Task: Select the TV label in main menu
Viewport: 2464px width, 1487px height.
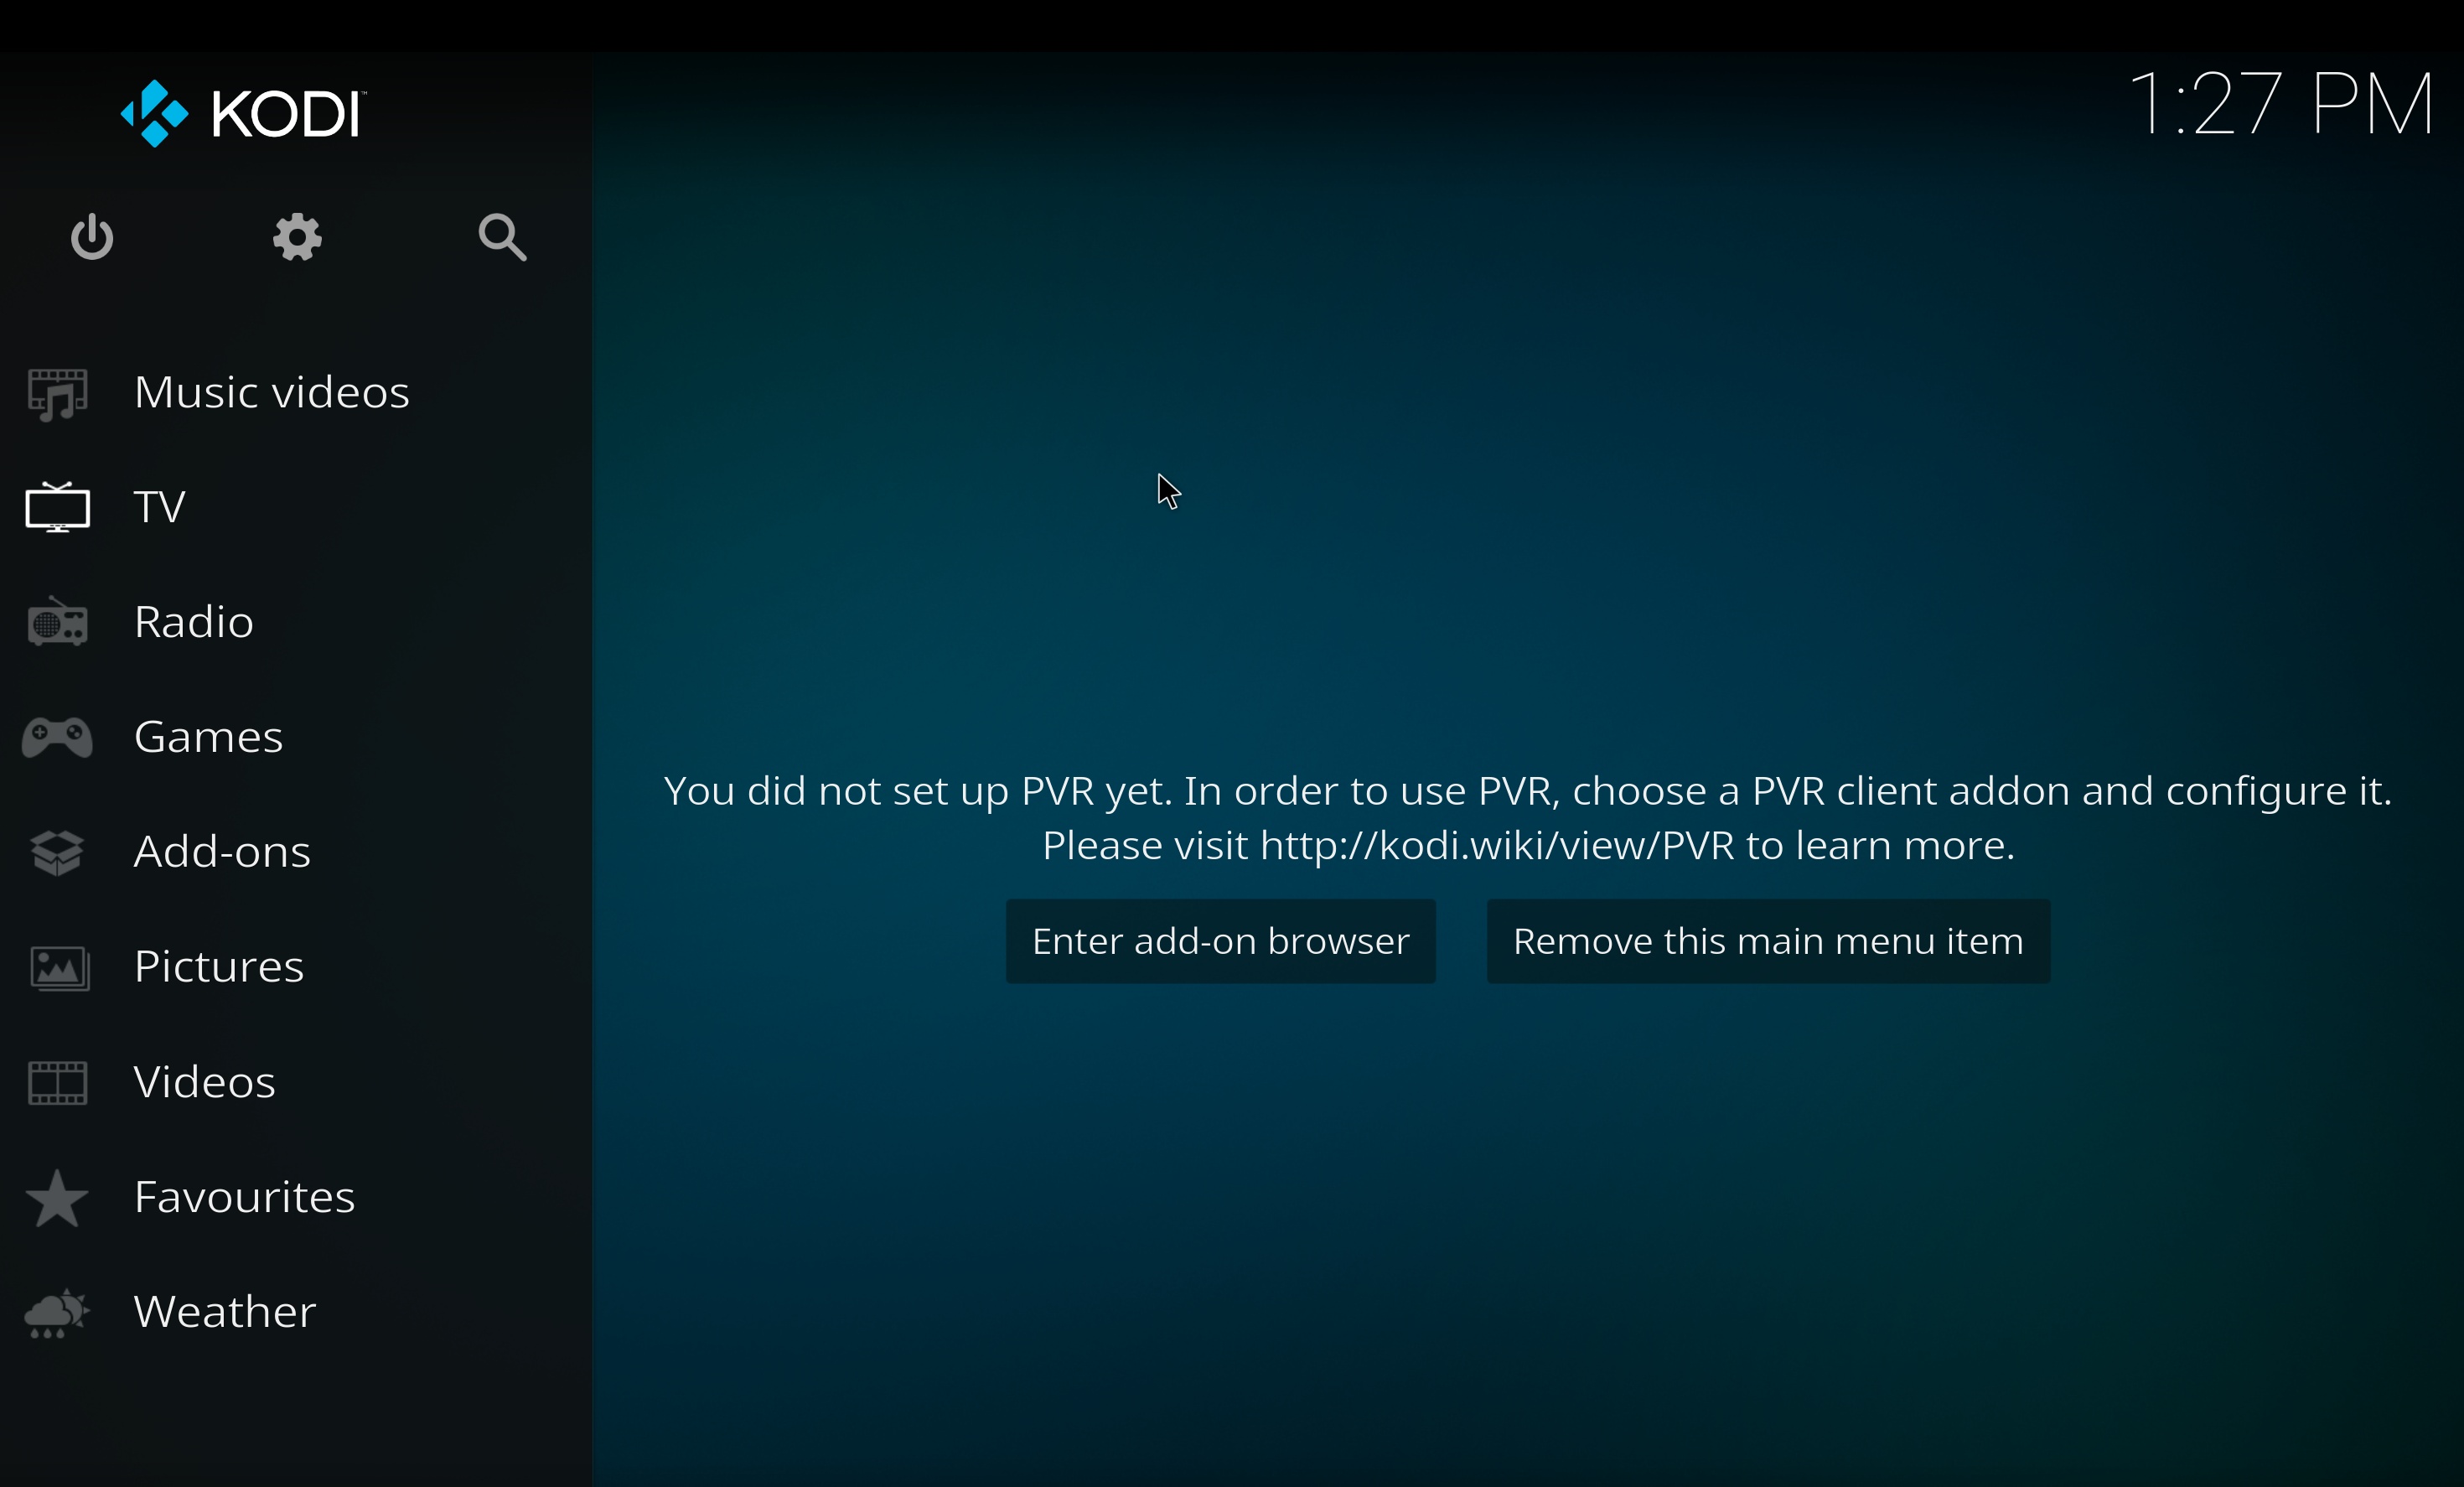Action: (x=160, y=507)
